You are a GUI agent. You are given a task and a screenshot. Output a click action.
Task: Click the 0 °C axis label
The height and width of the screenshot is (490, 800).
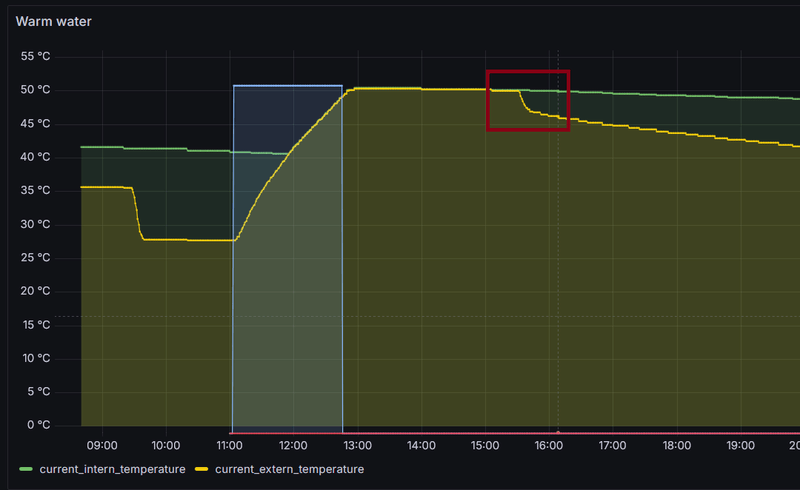click(39, 425)
